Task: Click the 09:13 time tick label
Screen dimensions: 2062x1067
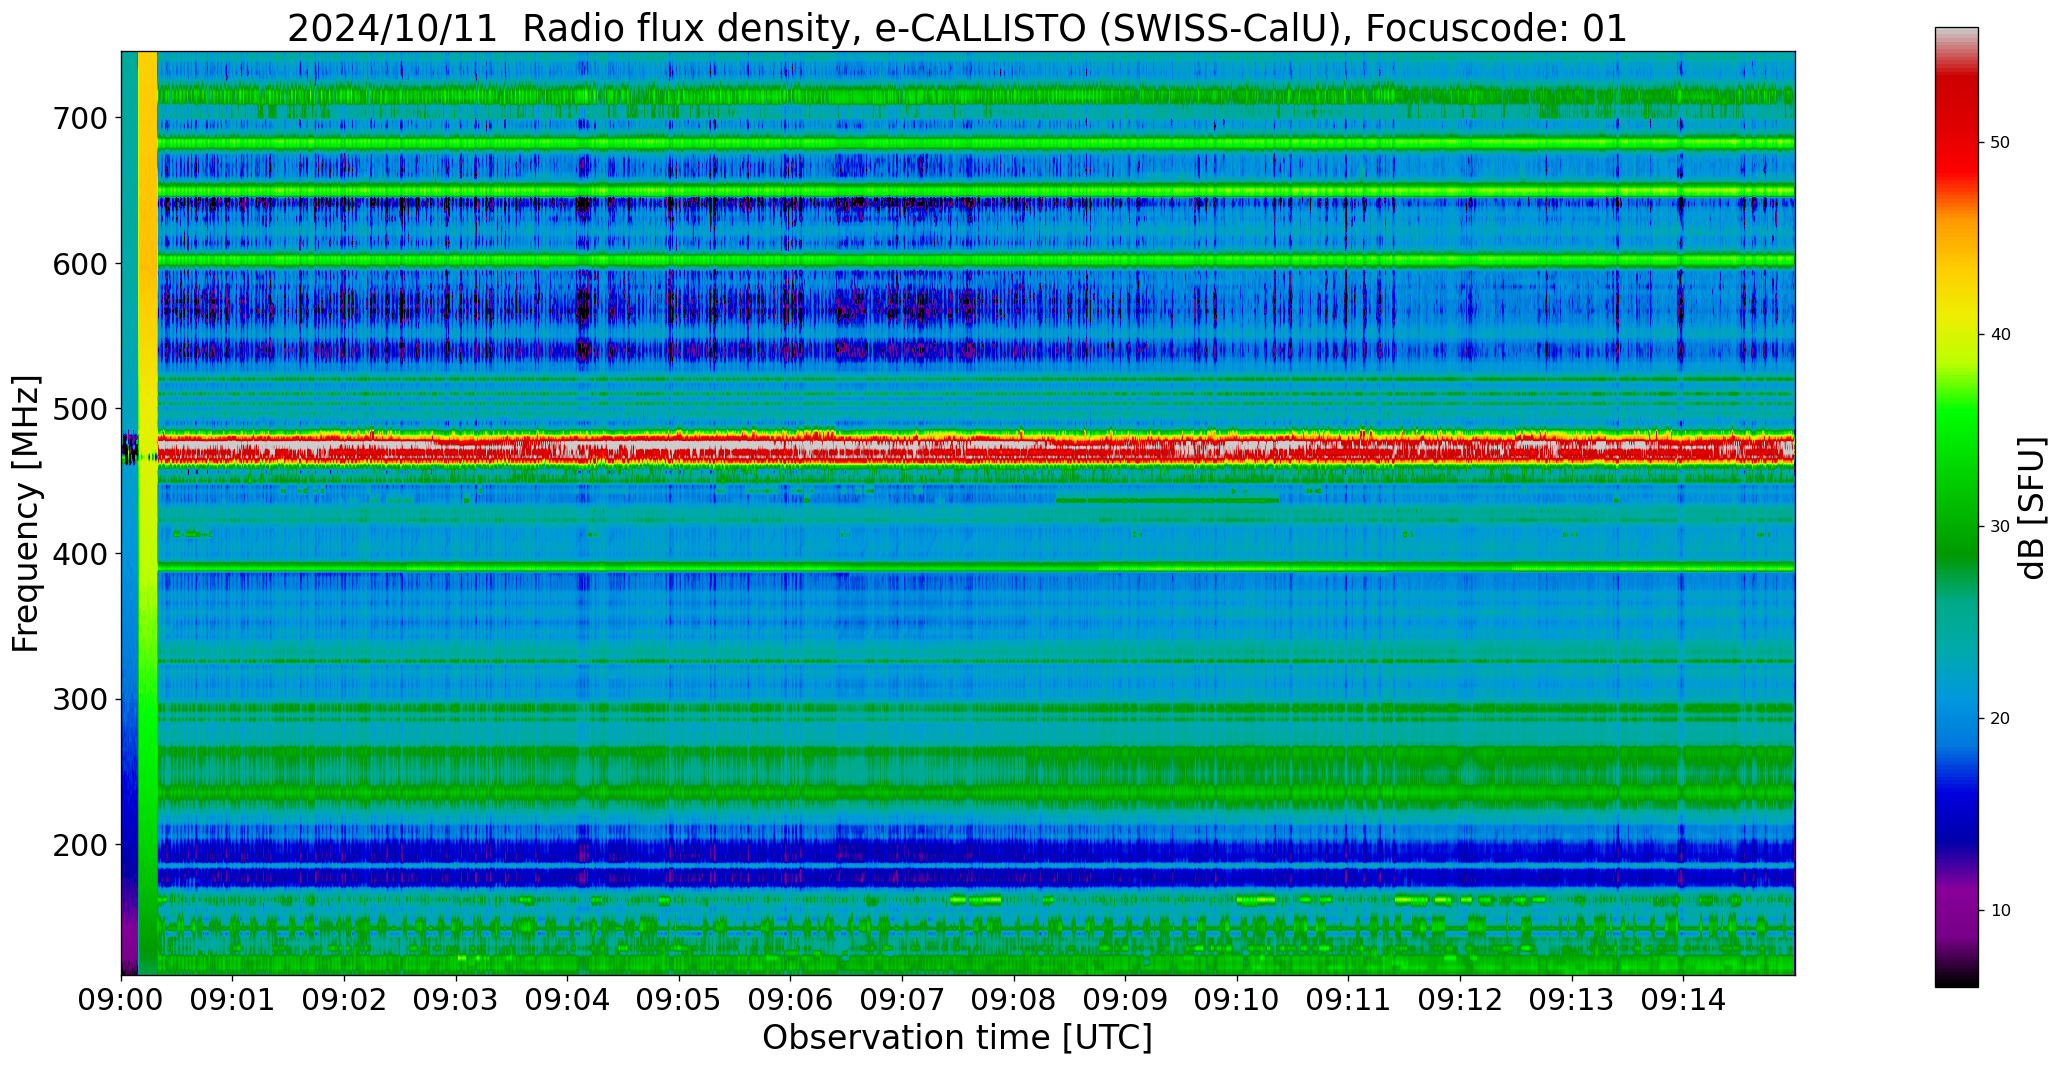Action: (x=1572, y=999)
